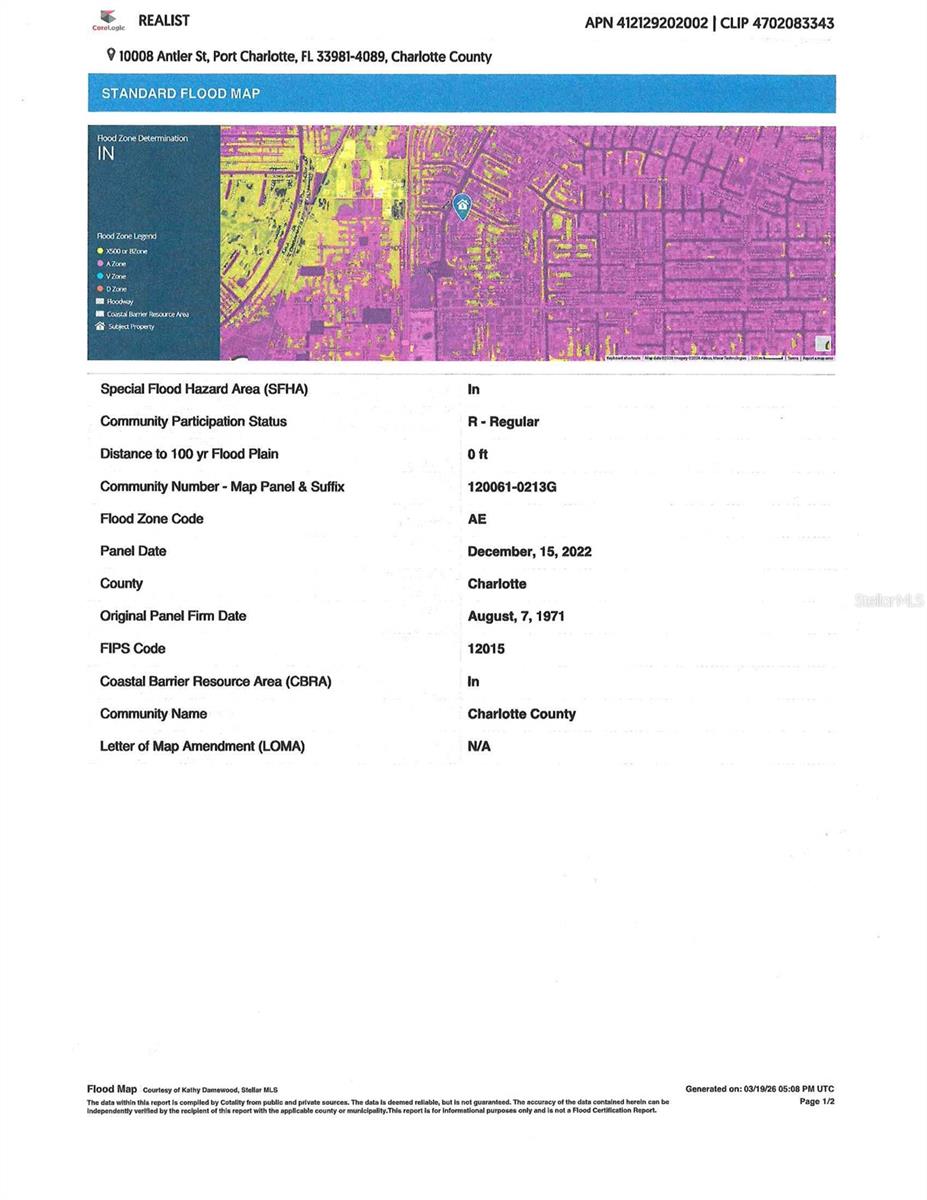Click the Terms link on the map
The width and height of the screenshot is (927, 1200).
[792, 357]
